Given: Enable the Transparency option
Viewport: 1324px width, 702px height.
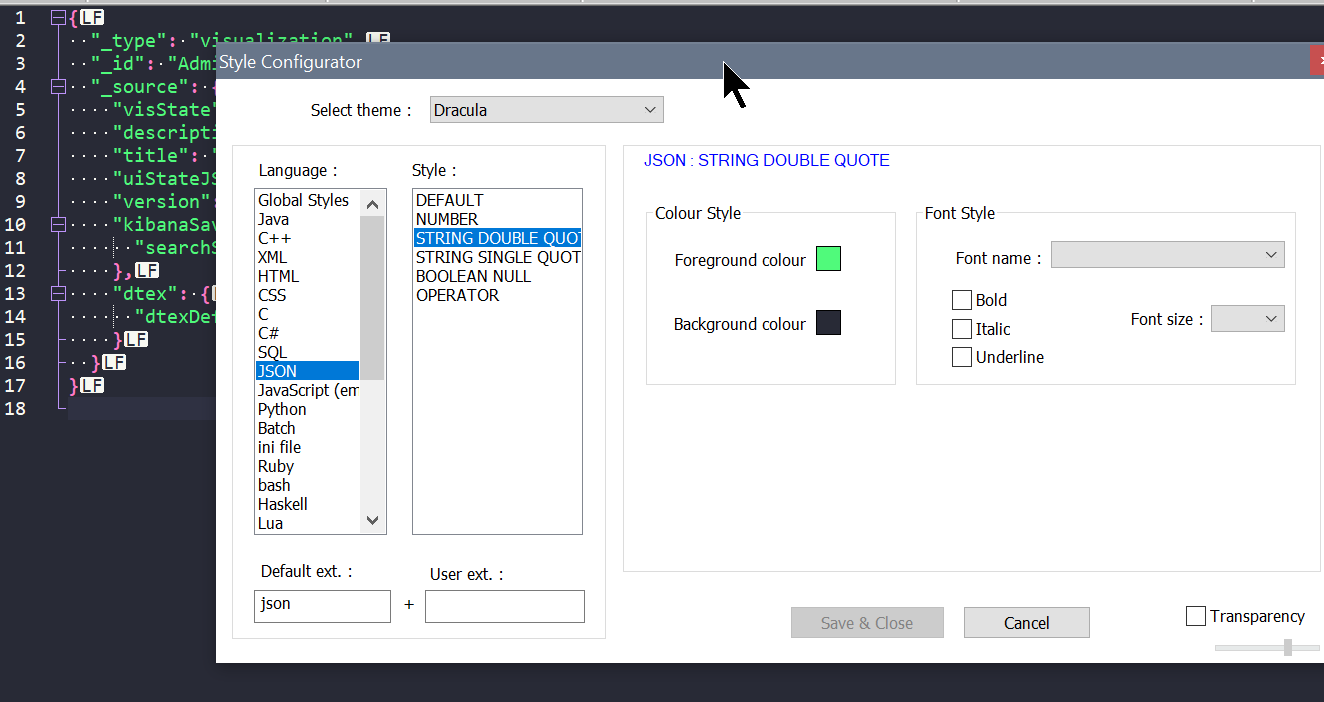Looking at the screenshot, I should 1196,616.
